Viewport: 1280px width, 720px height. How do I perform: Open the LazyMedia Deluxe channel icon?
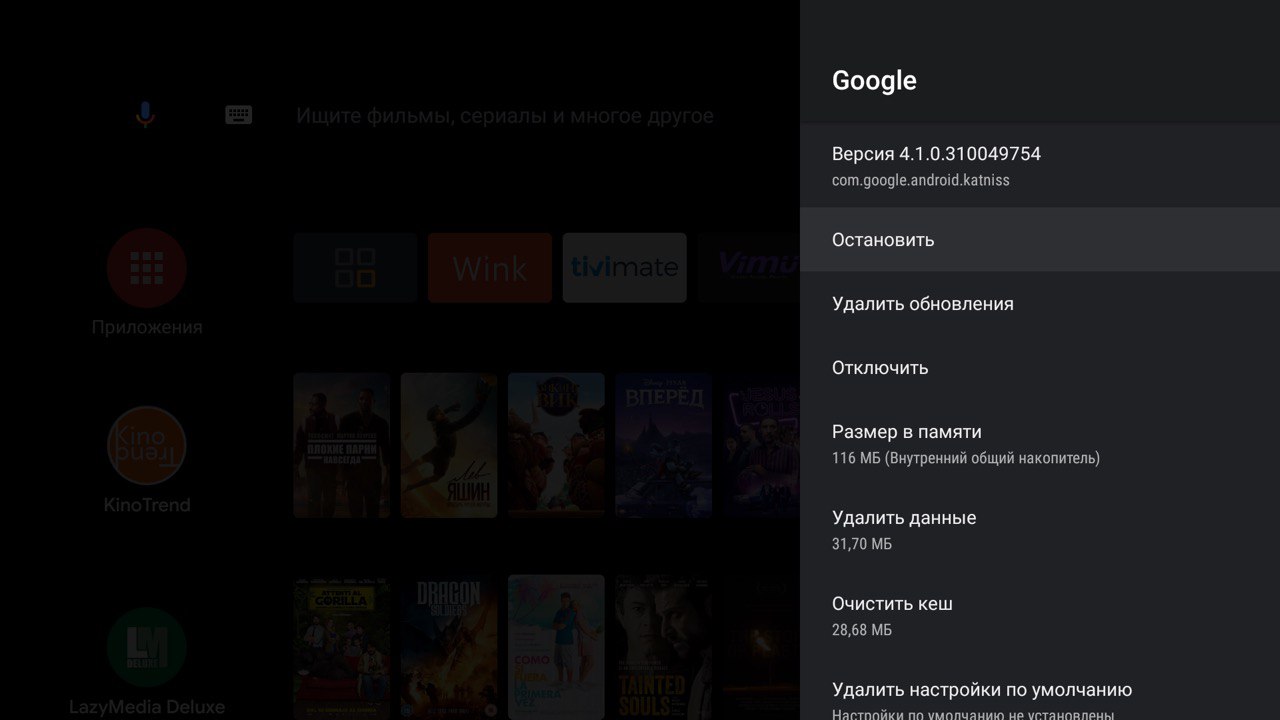click(146, 646)
